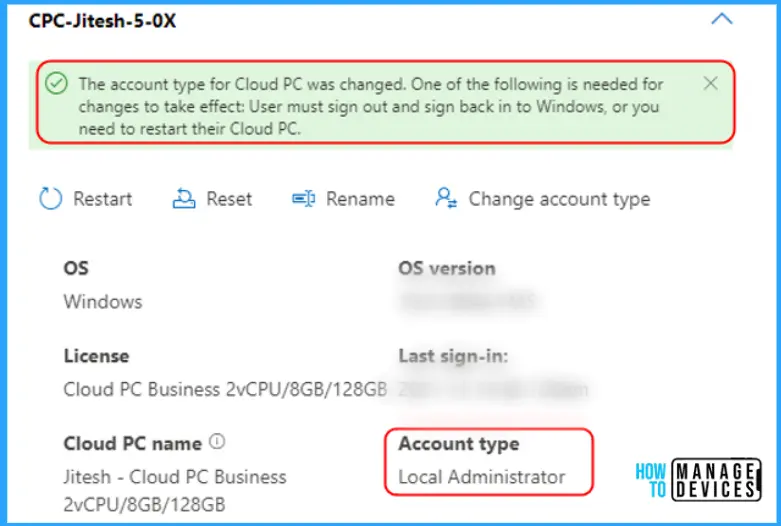Click the Local Administrator account type value

coord(482,477)
